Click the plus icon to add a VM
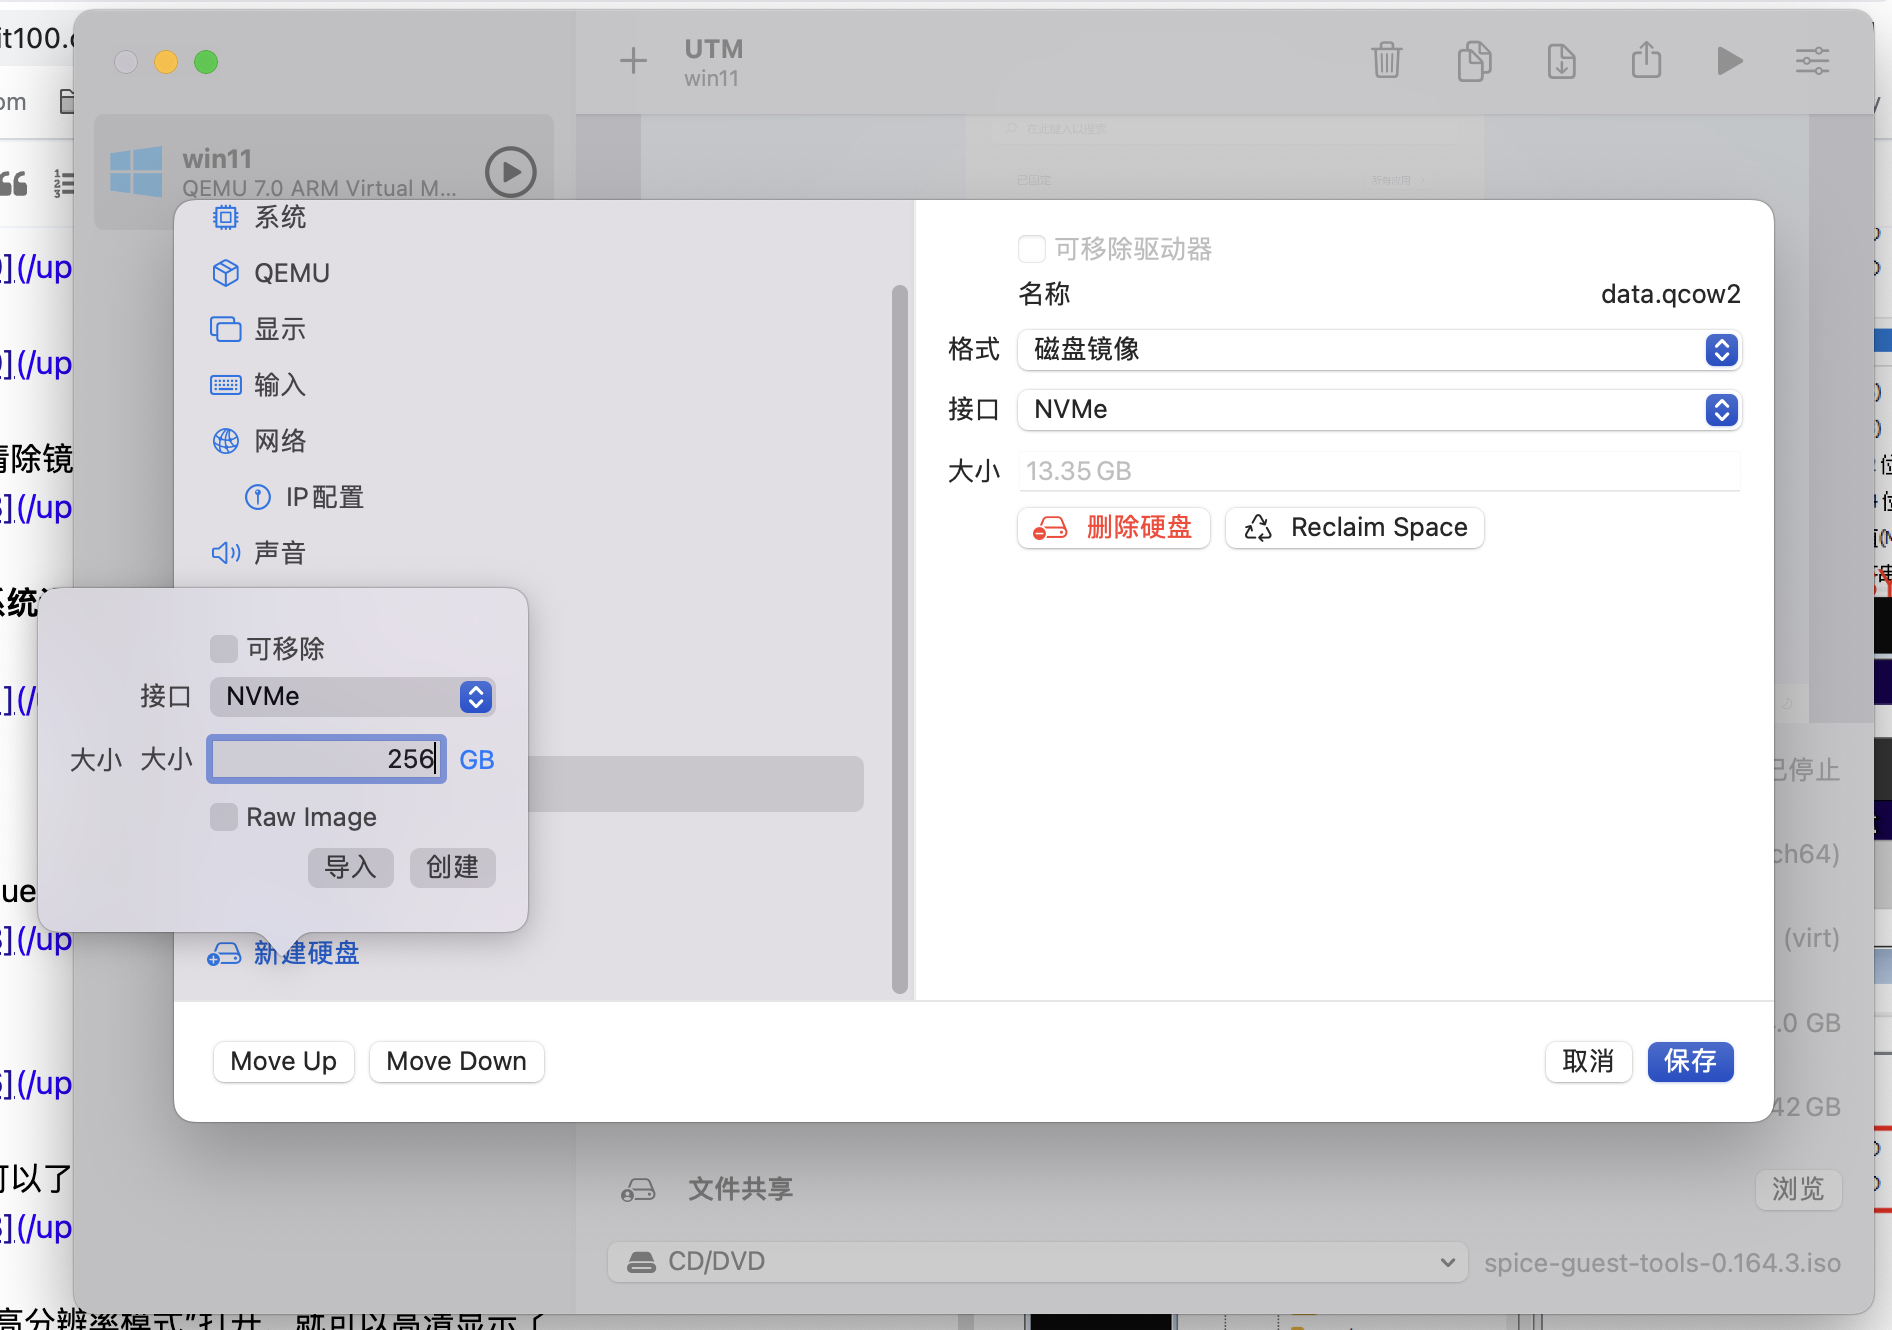The height and width of the screenshot is (1330, 1892). tap(633, 61)
